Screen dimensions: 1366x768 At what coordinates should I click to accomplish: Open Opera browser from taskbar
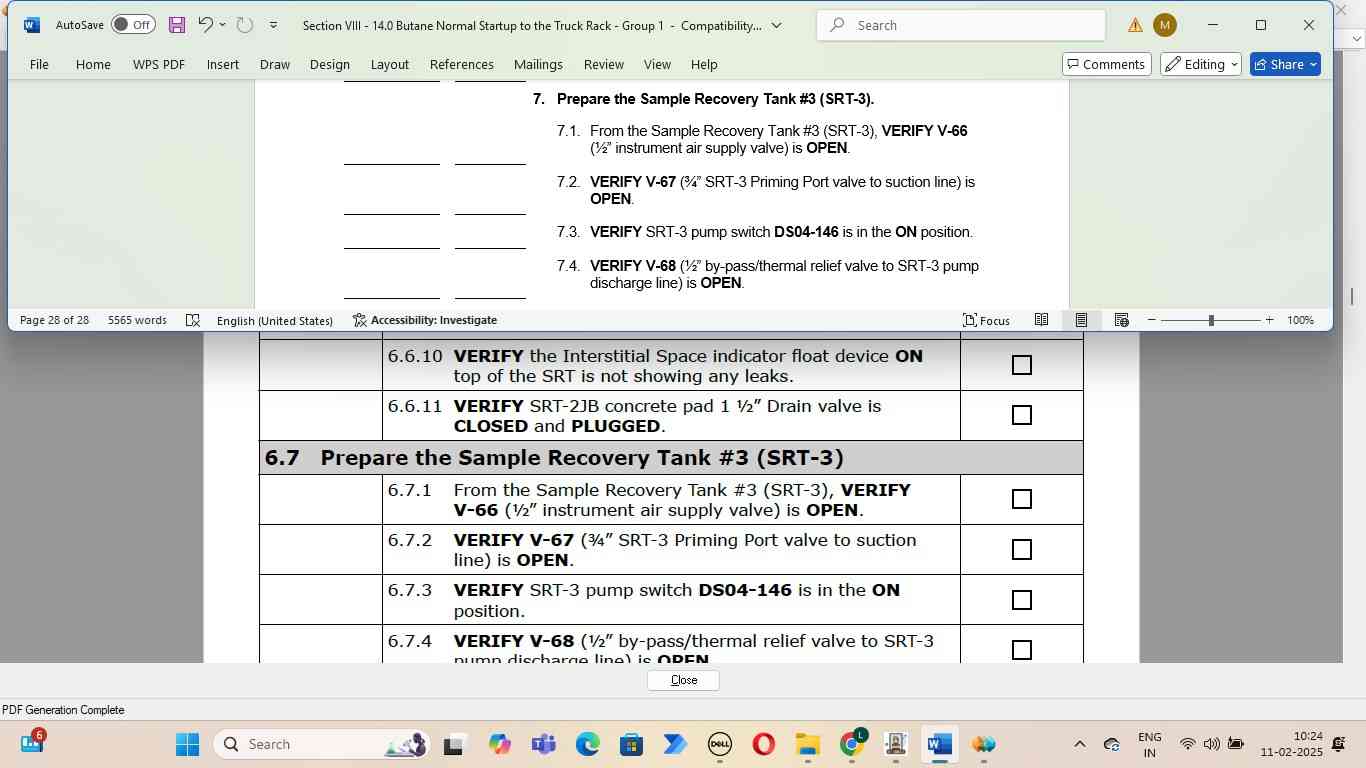[x=763, y=744]
